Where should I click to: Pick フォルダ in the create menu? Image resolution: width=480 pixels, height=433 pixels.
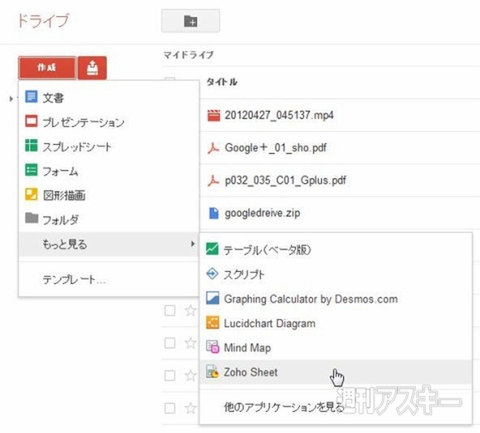[x=109, y=219]
